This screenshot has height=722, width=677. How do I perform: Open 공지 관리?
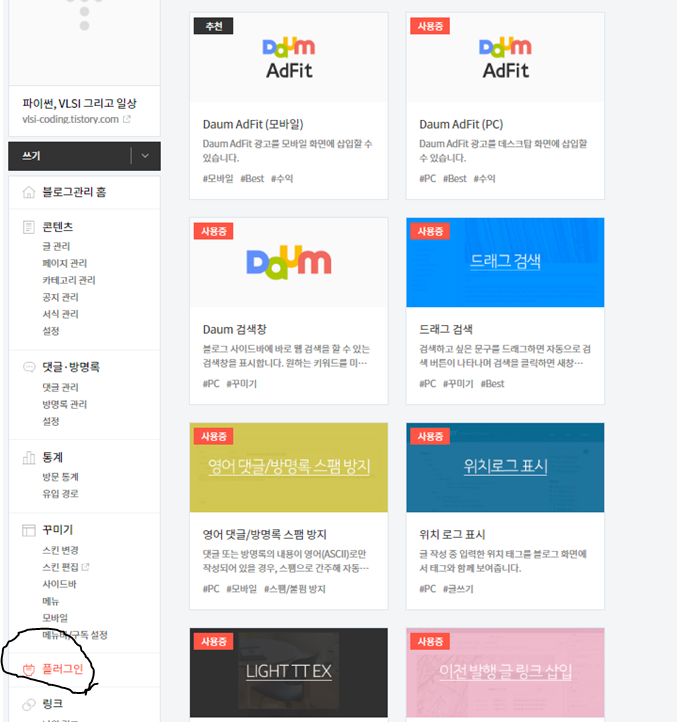(x=60, y=297)
